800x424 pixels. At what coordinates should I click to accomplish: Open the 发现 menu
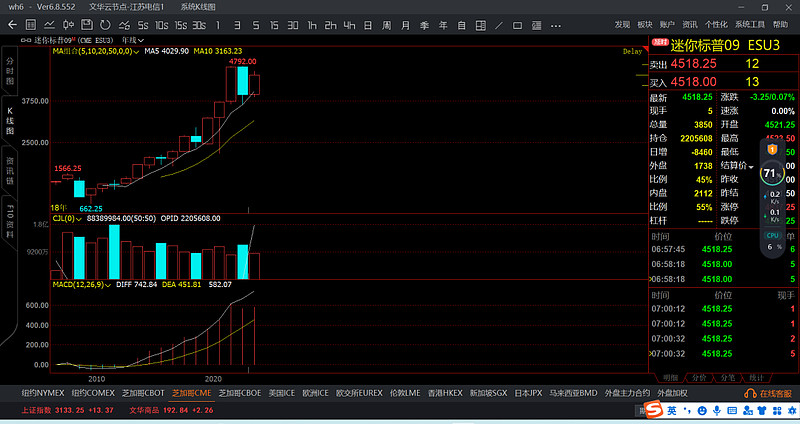pyautogui.click(x=622, y=24)
